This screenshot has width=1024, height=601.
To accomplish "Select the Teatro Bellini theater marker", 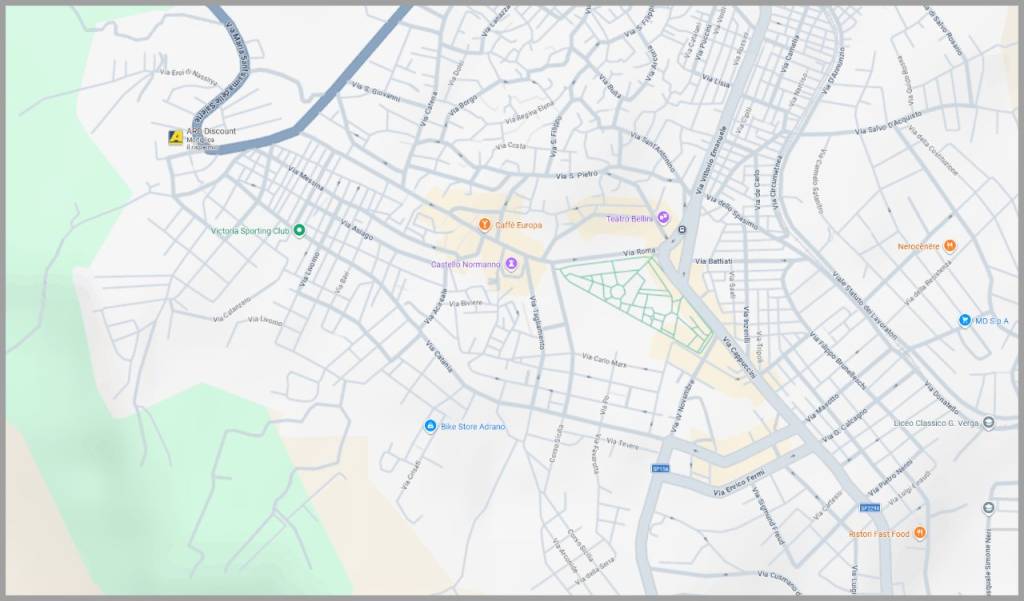I will coord(662,218).
